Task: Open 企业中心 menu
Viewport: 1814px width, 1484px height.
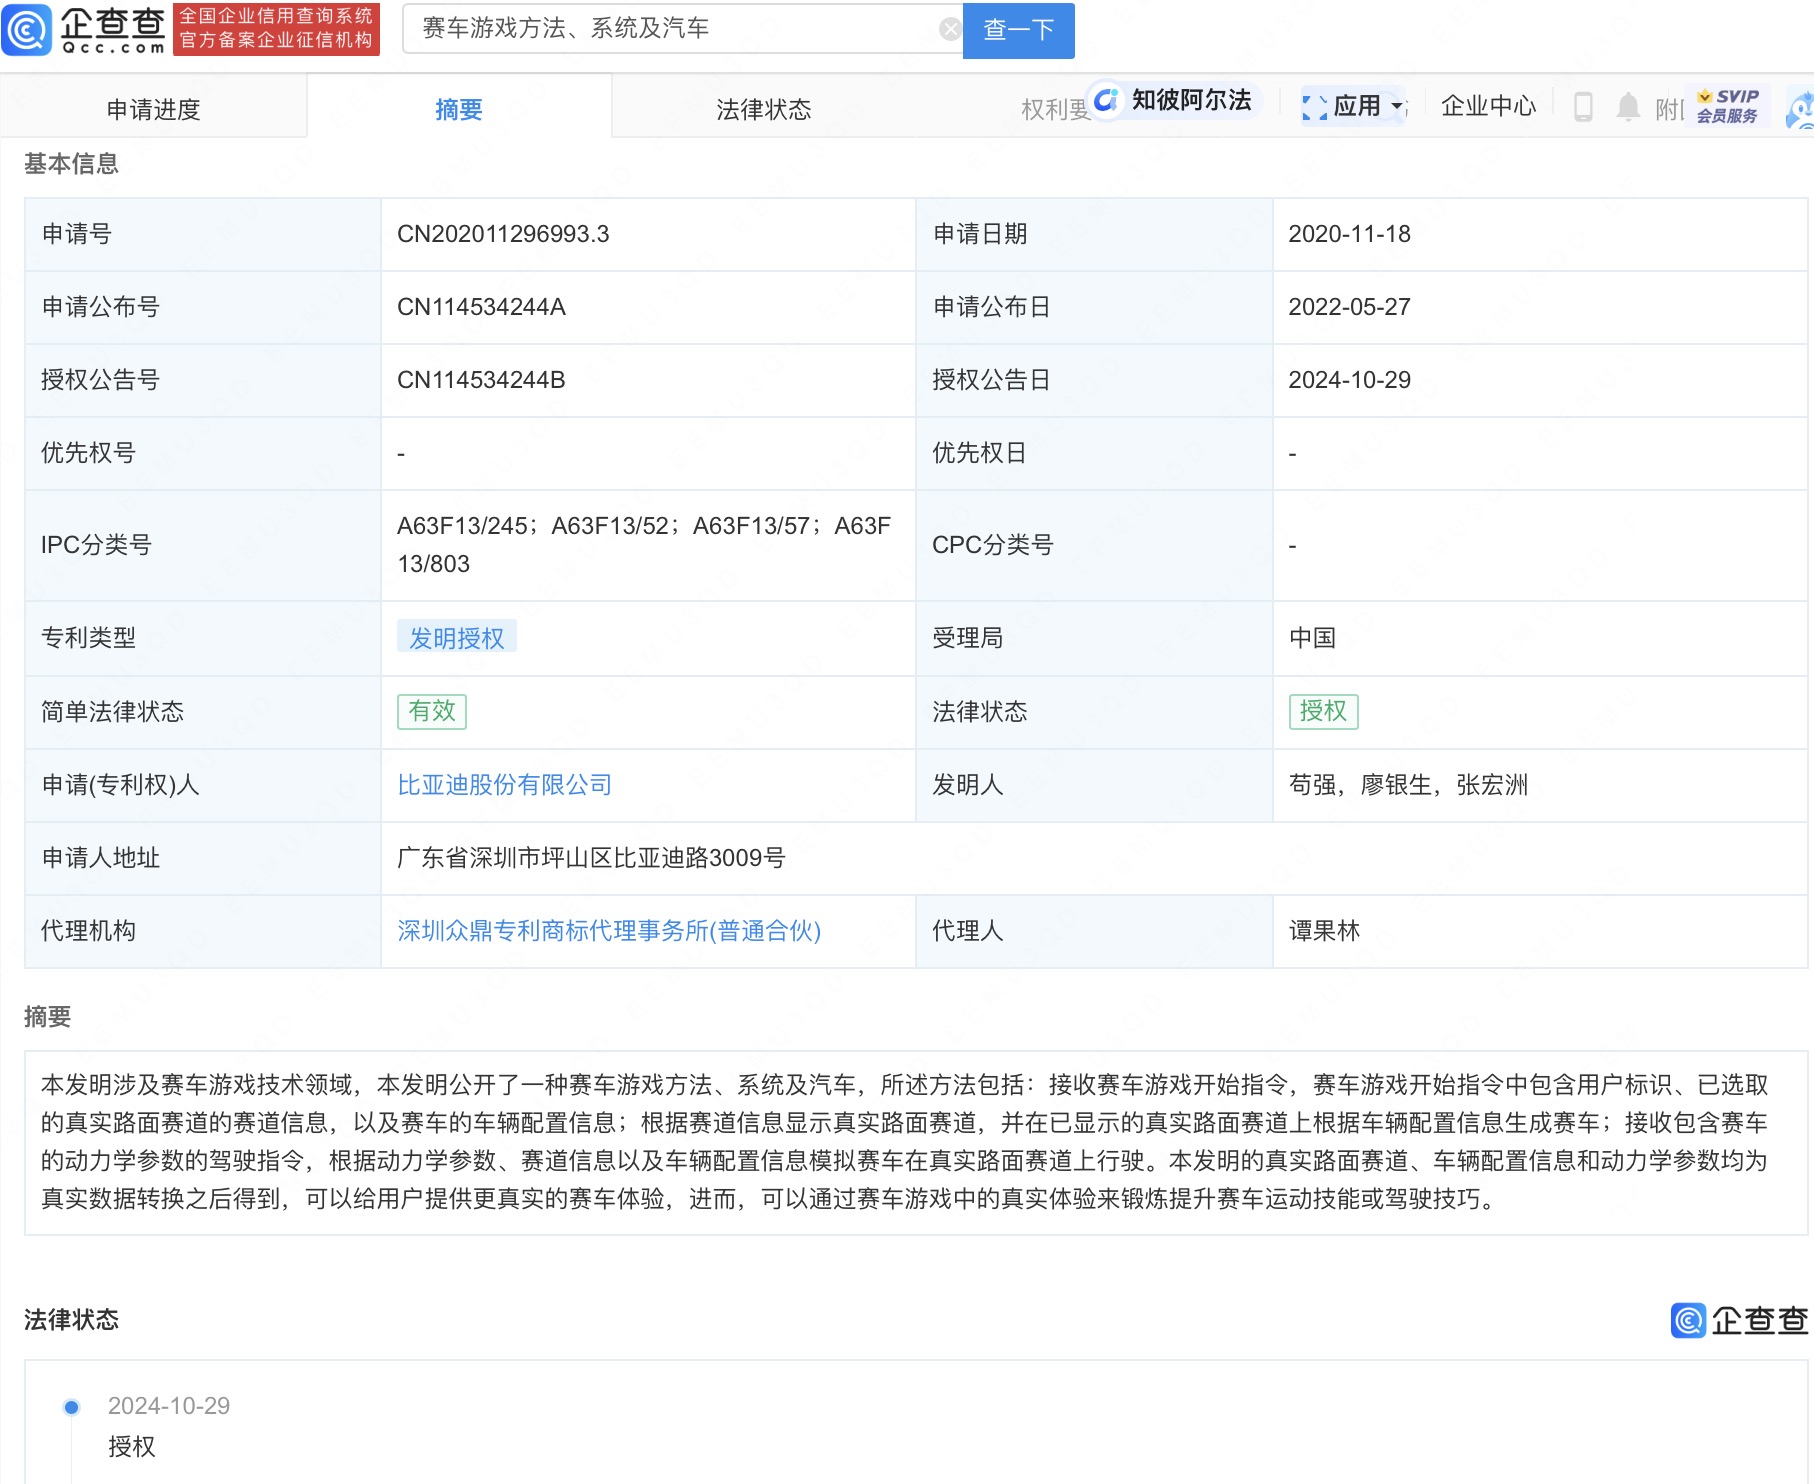Action: point(1488,106)
